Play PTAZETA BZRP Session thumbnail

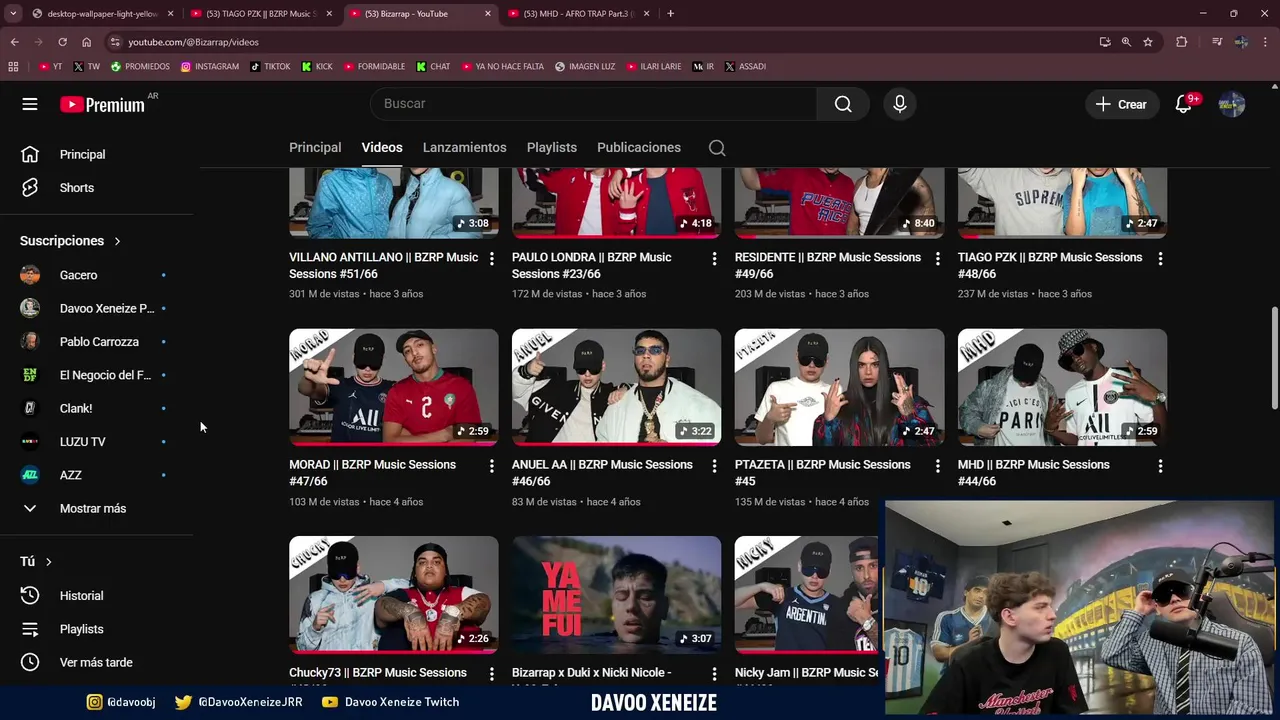[x=839, y=387]
